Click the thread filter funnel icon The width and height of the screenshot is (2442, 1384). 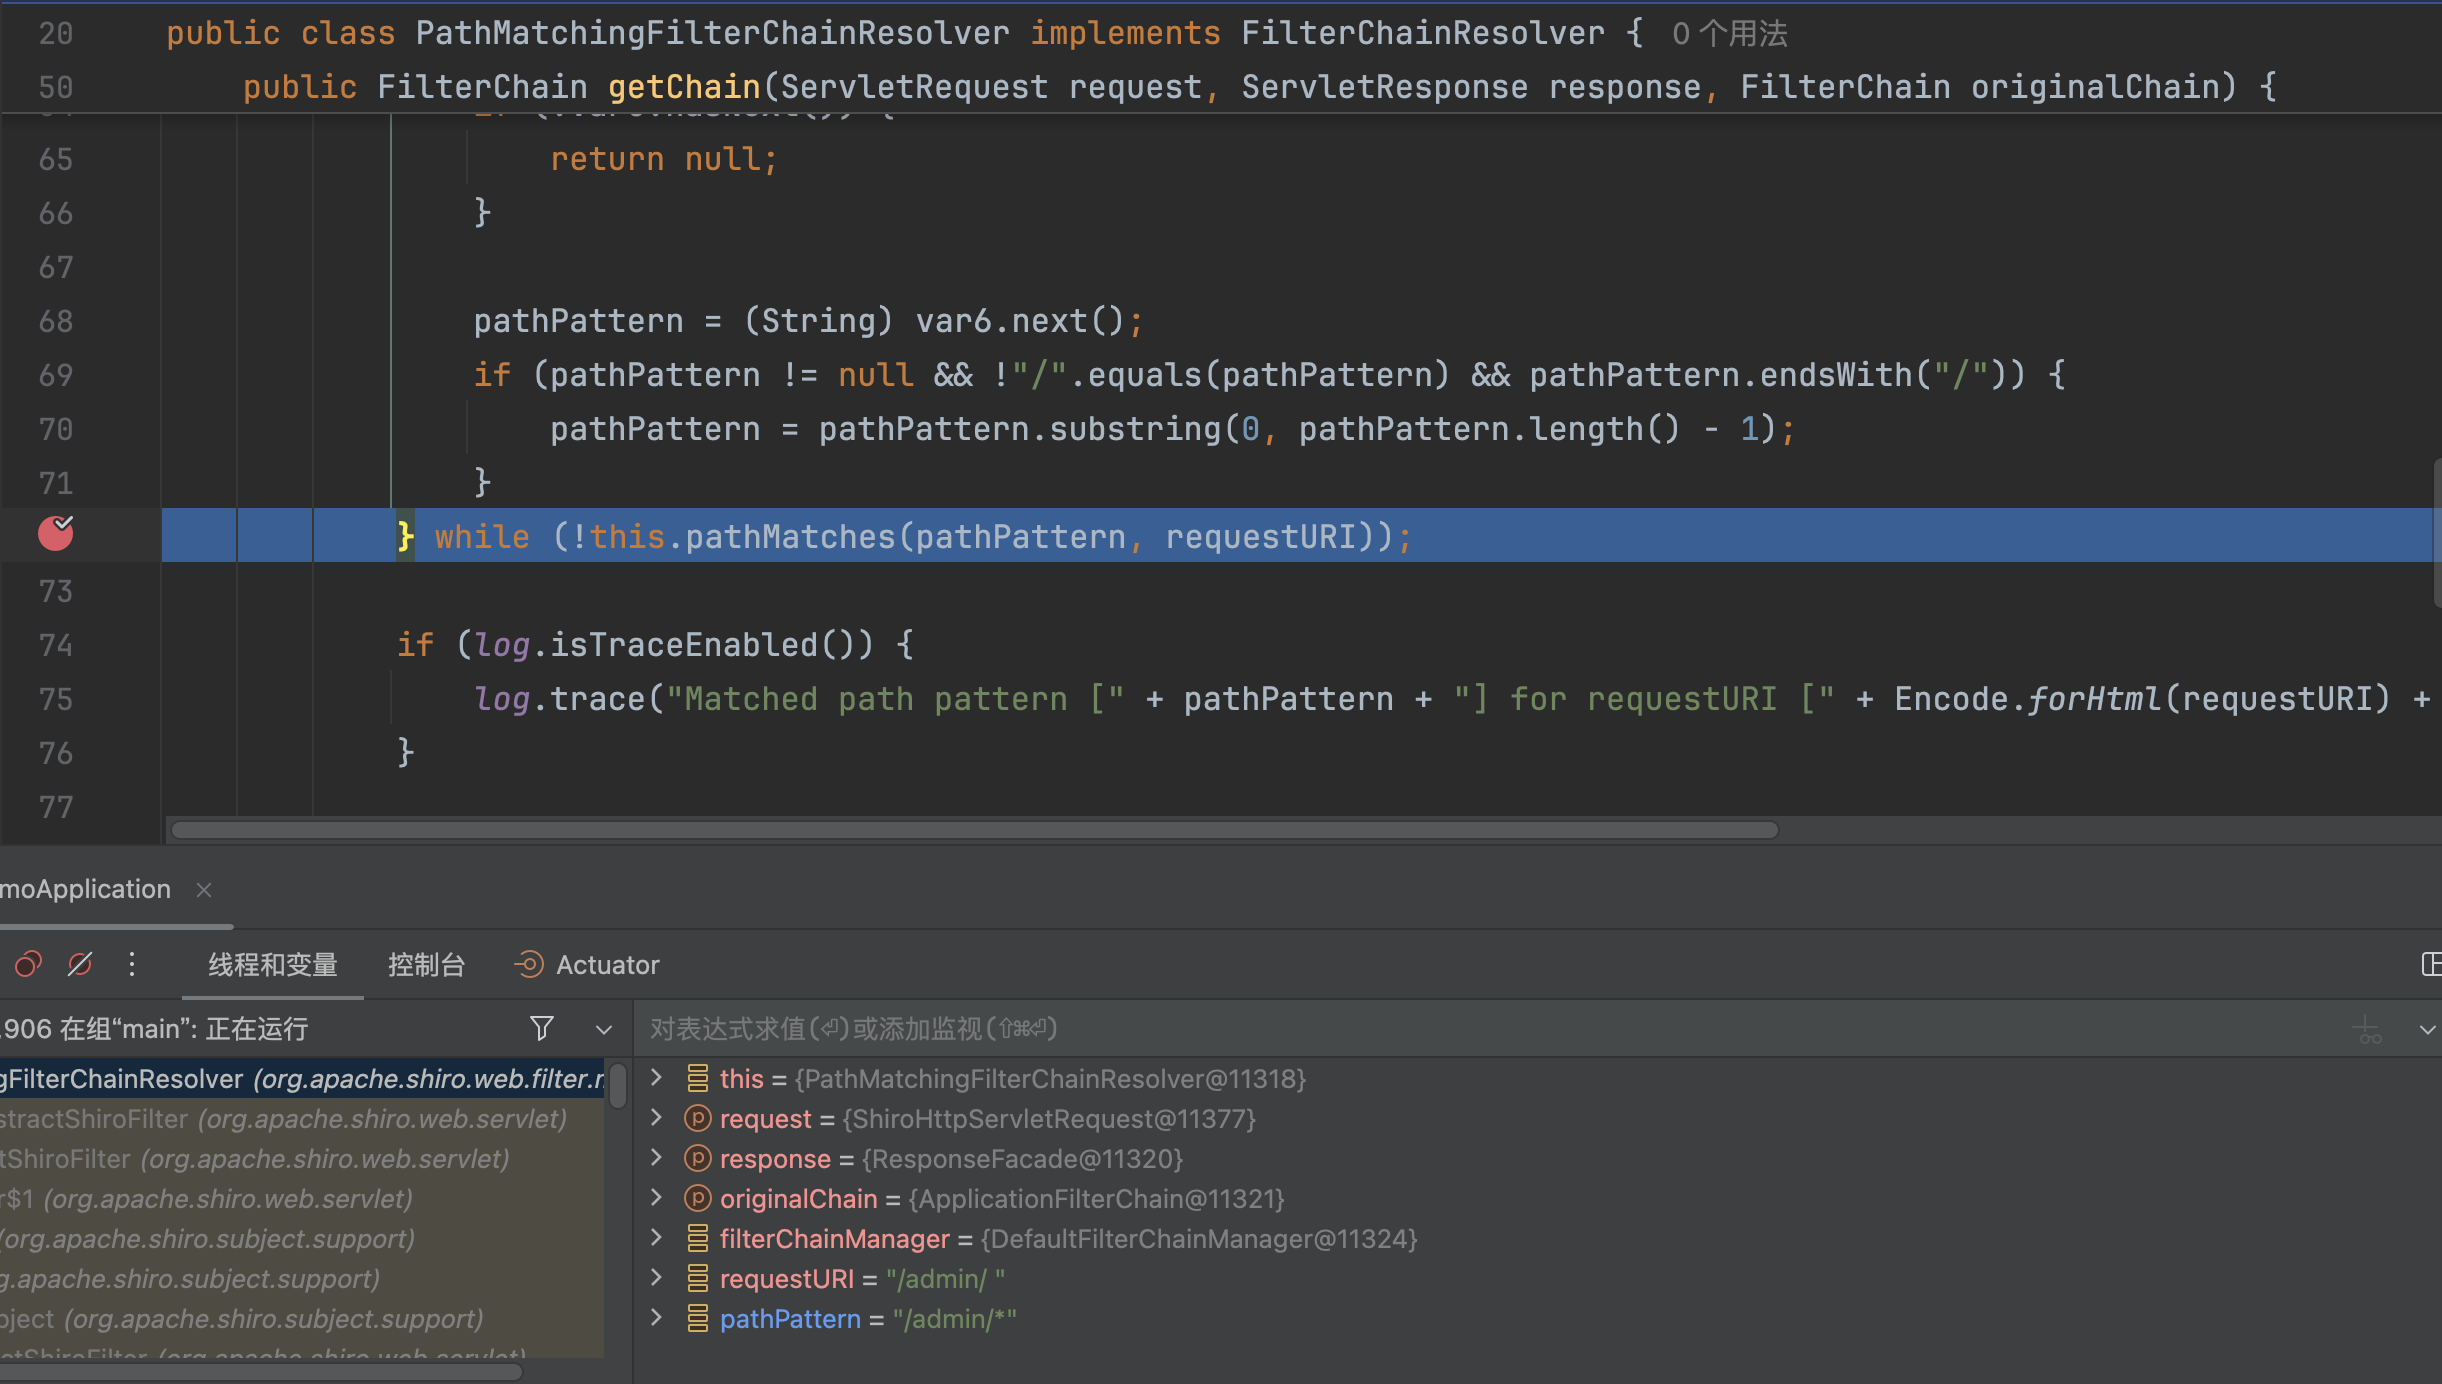coord(541,1028)
